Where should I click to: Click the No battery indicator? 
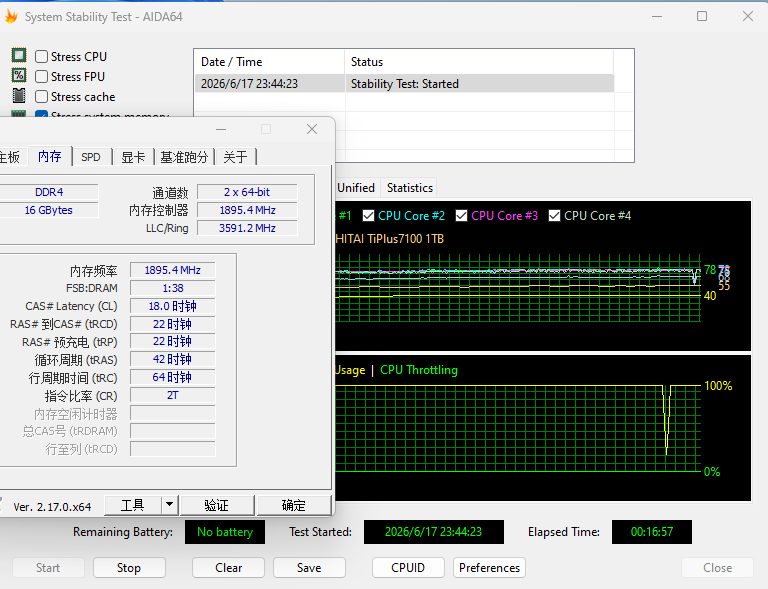coord(225,532)
